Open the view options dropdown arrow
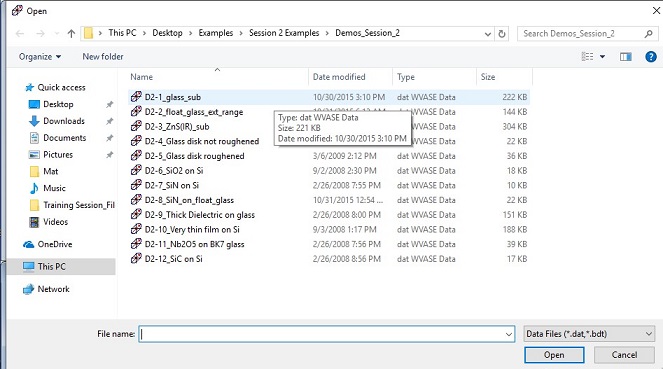This screenshot has width=663, height=369. [603, 57]
